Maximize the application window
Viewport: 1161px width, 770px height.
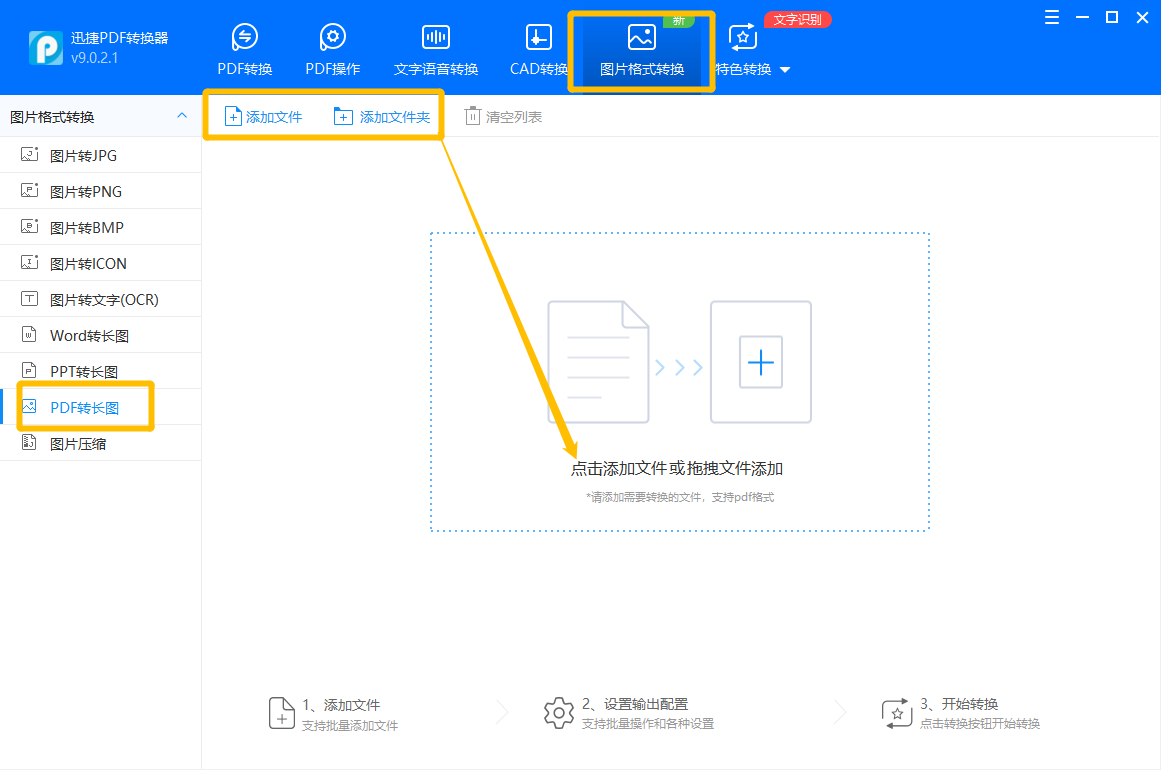[x=1111, y=18]
